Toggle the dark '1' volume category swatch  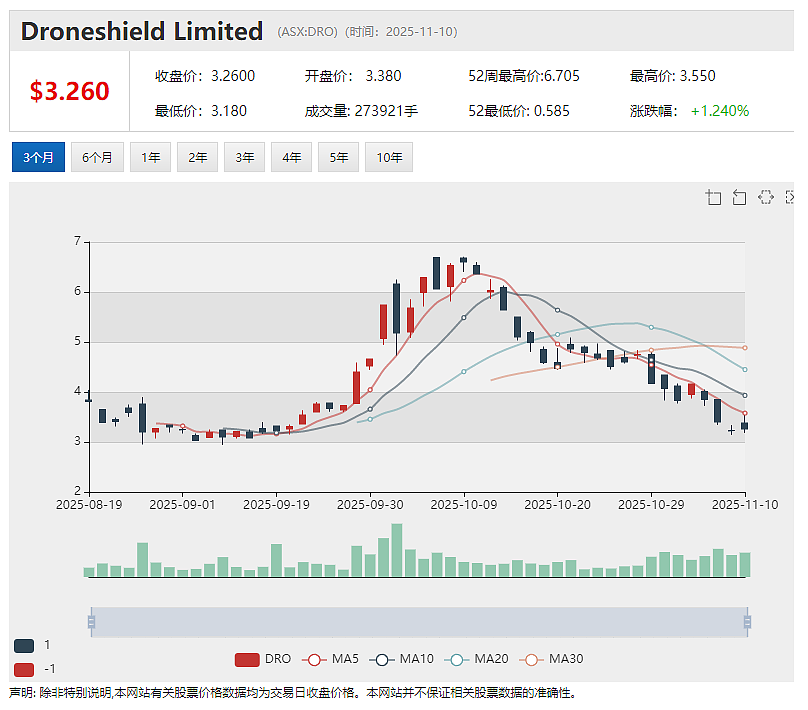coord(24,646)
